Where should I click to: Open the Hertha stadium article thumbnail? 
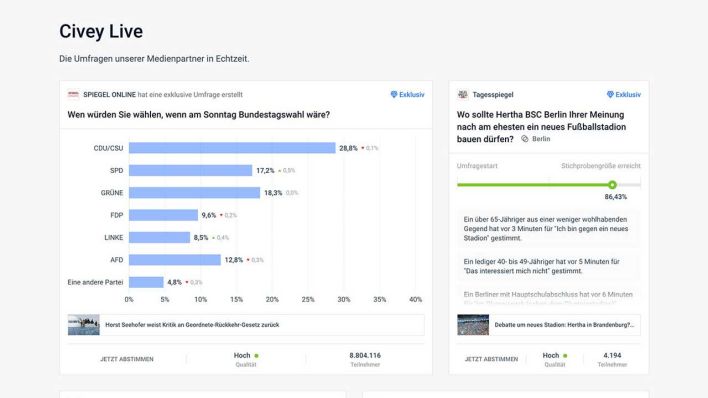473,325
